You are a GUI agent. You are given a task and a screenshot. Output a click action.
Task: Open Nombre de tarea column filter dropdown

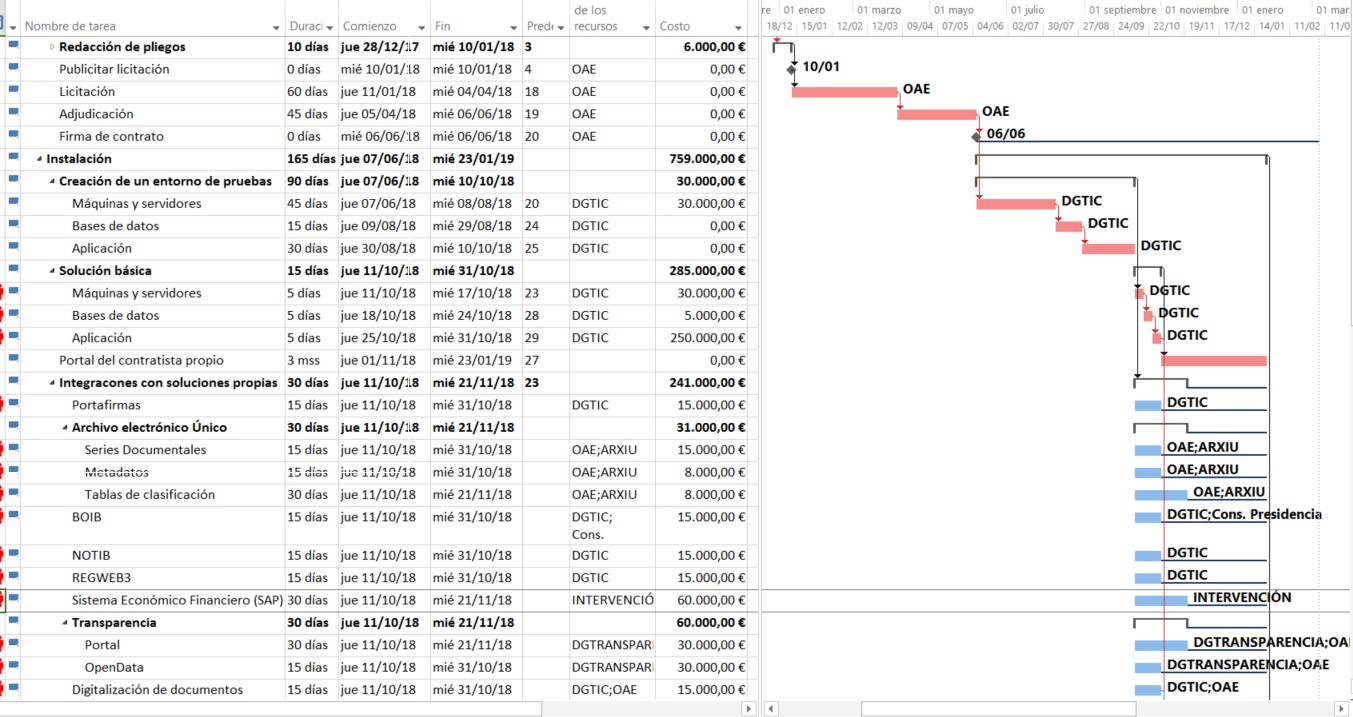276,27
